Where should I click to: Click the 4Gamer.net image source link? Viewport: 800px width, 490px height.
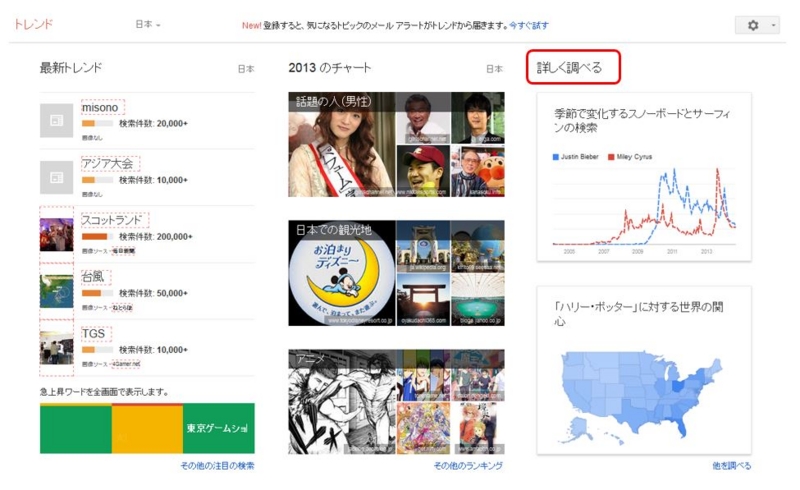(x=126, y=364)
